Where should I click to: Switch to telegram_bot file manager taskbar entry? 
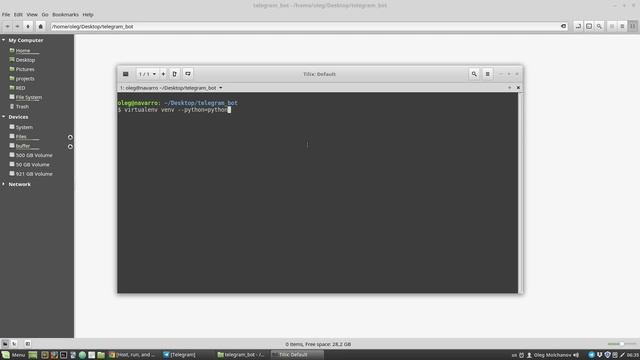241,355
